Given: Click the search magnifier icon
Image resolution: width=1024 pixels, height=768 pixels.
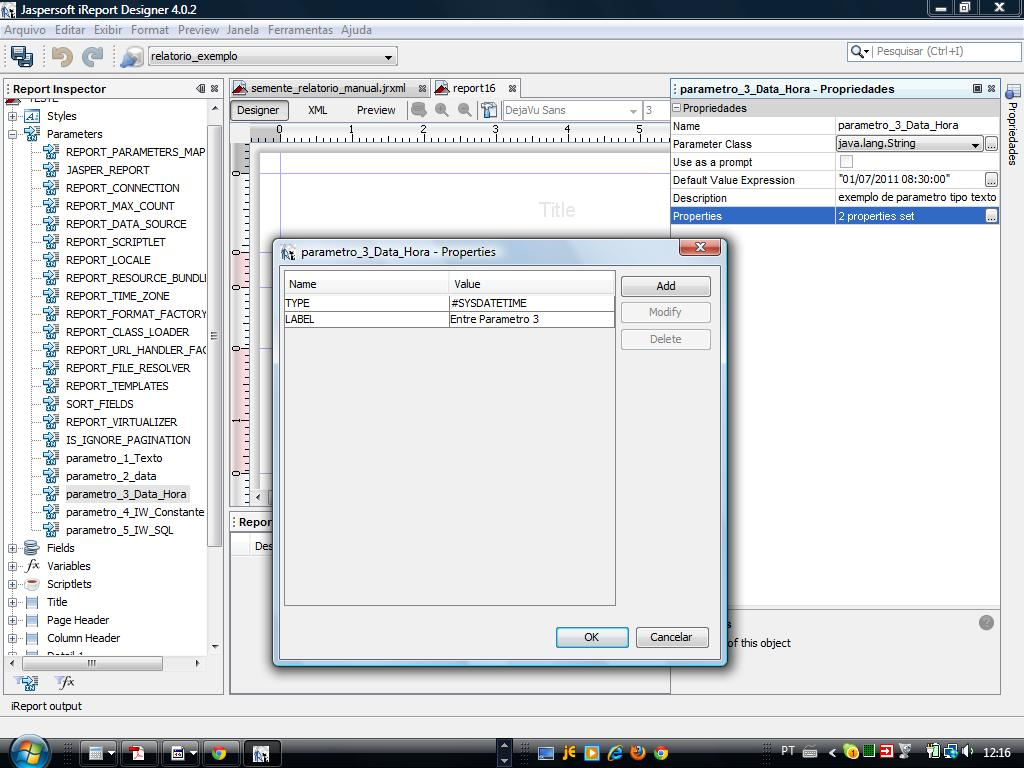Looking at the screenshot, I should tap(857, 51).
